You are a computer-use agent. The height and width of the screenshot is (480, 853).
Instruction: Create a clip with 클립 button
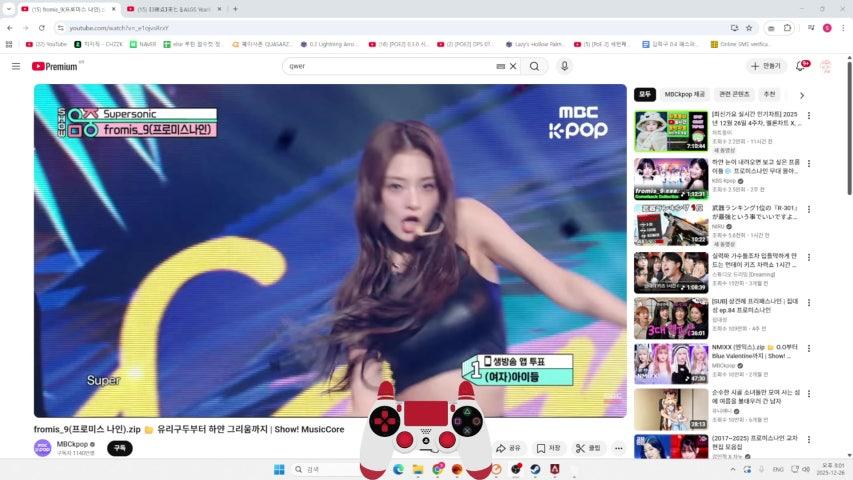point(588,448)
